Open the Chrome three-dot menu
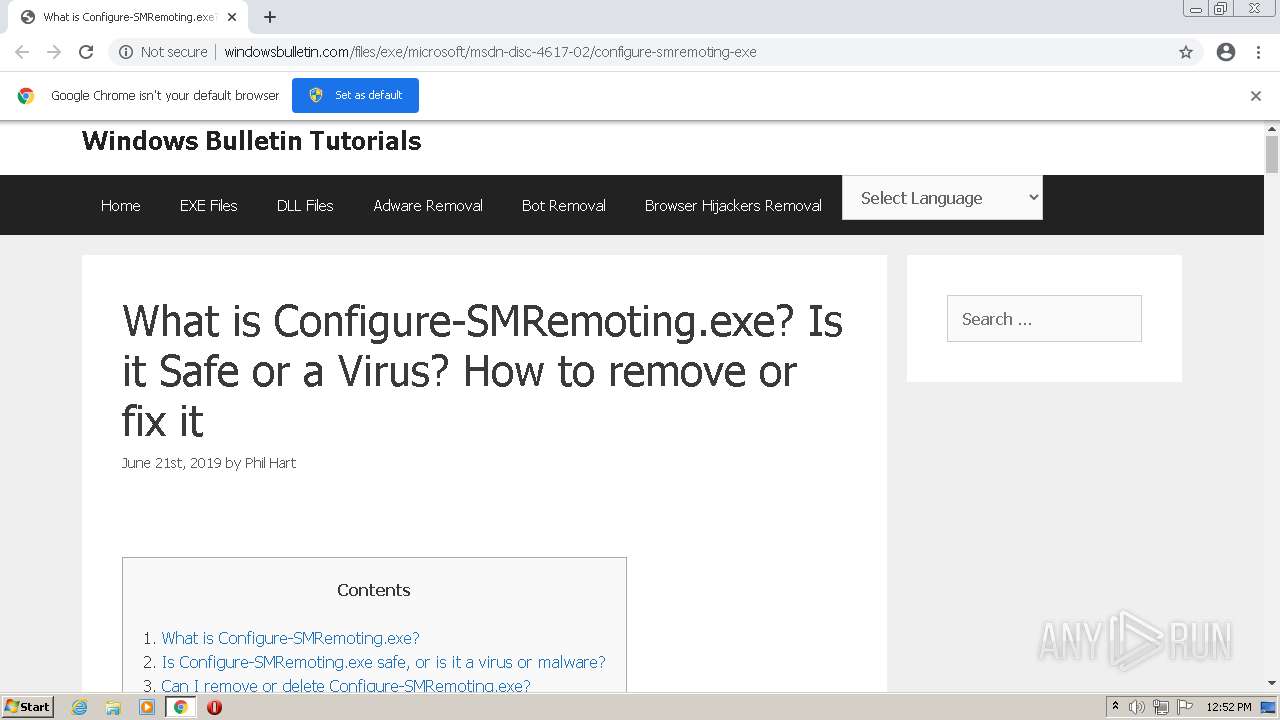Viewport: 1280px width, 720px height. point(1259,52)
